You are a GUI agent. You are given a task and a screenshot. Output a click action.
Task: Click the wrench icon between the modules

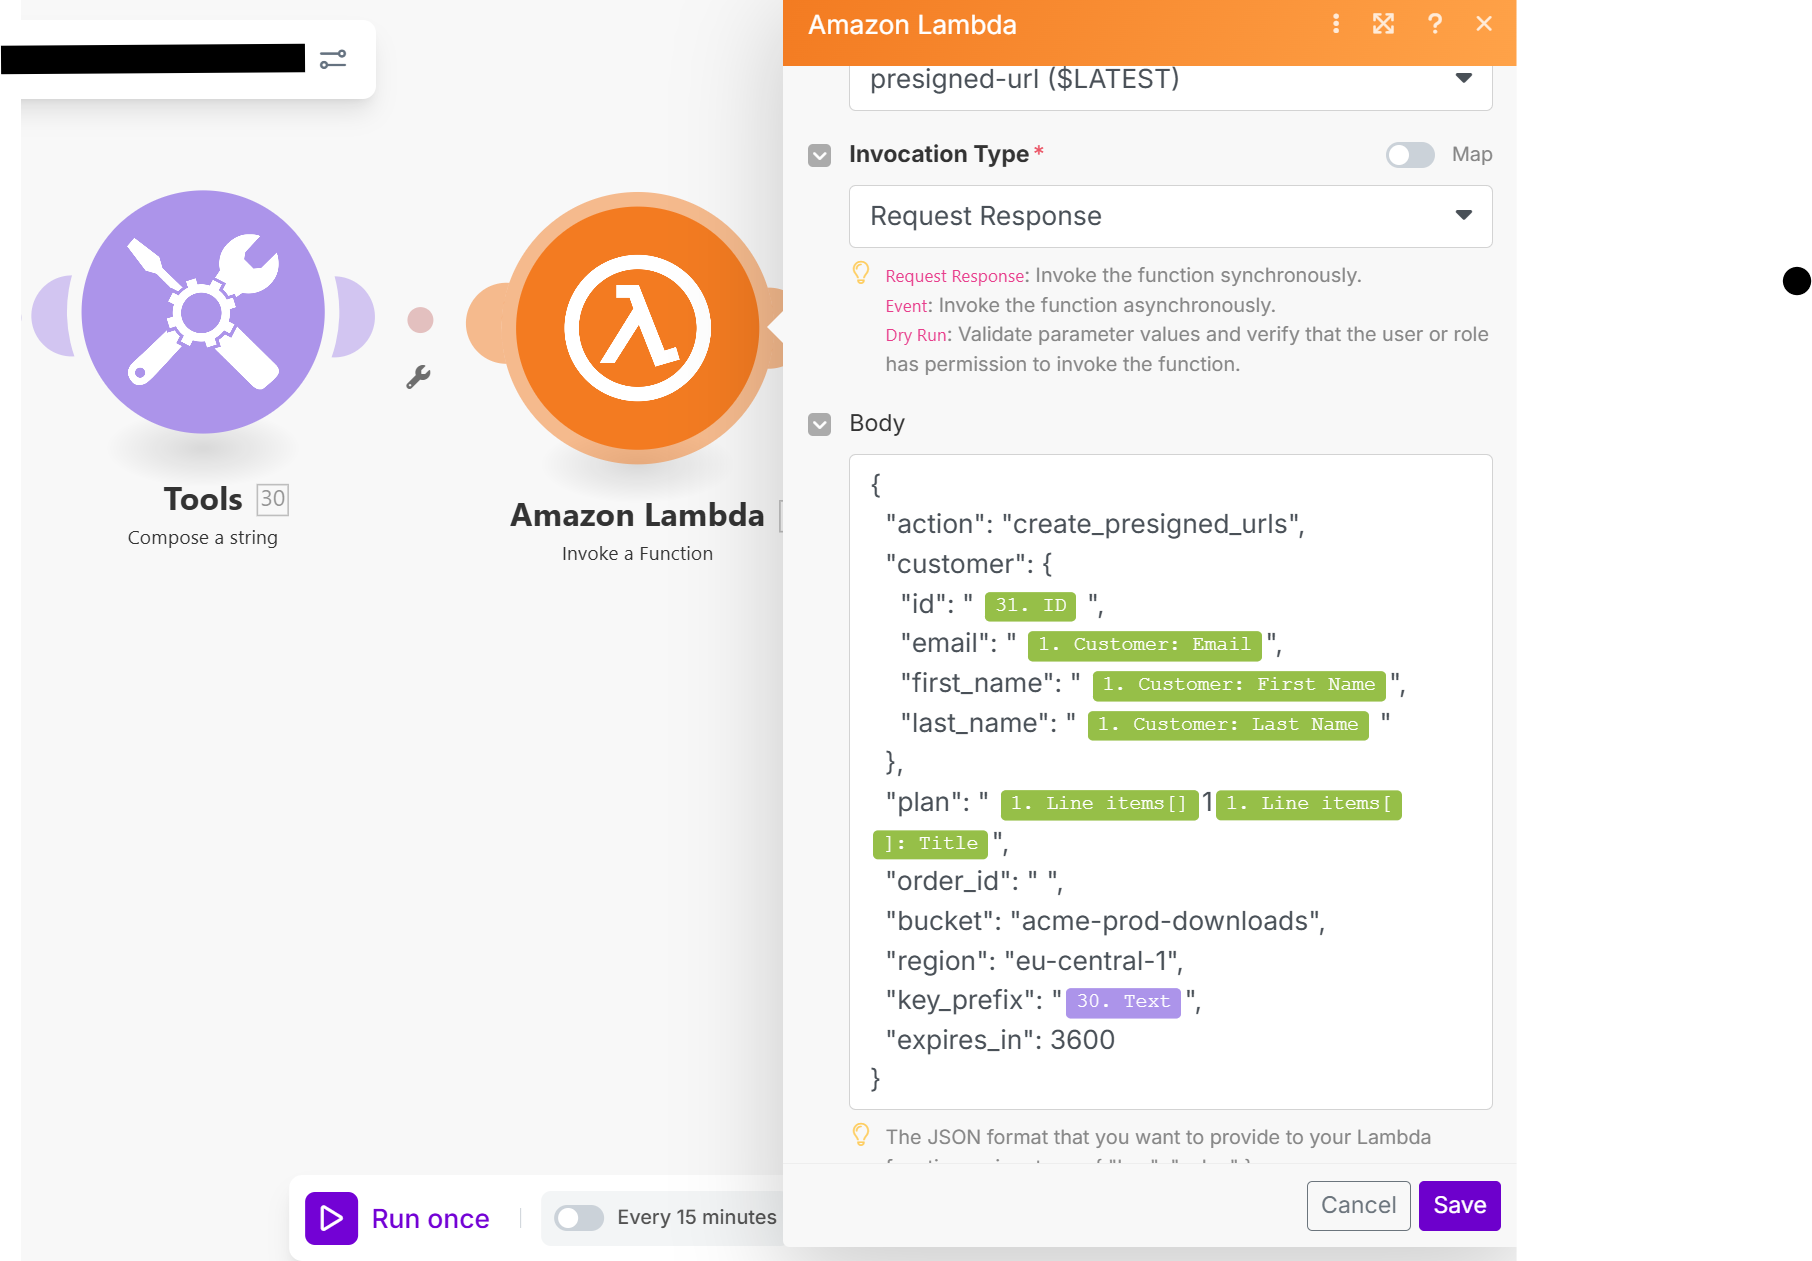[418, 376]
